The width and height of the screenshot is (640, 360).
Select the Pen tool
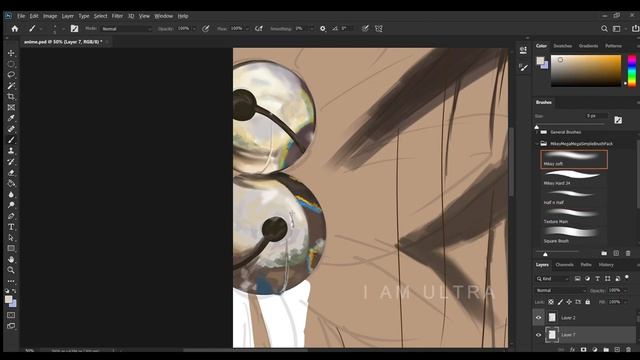[11, 216]
